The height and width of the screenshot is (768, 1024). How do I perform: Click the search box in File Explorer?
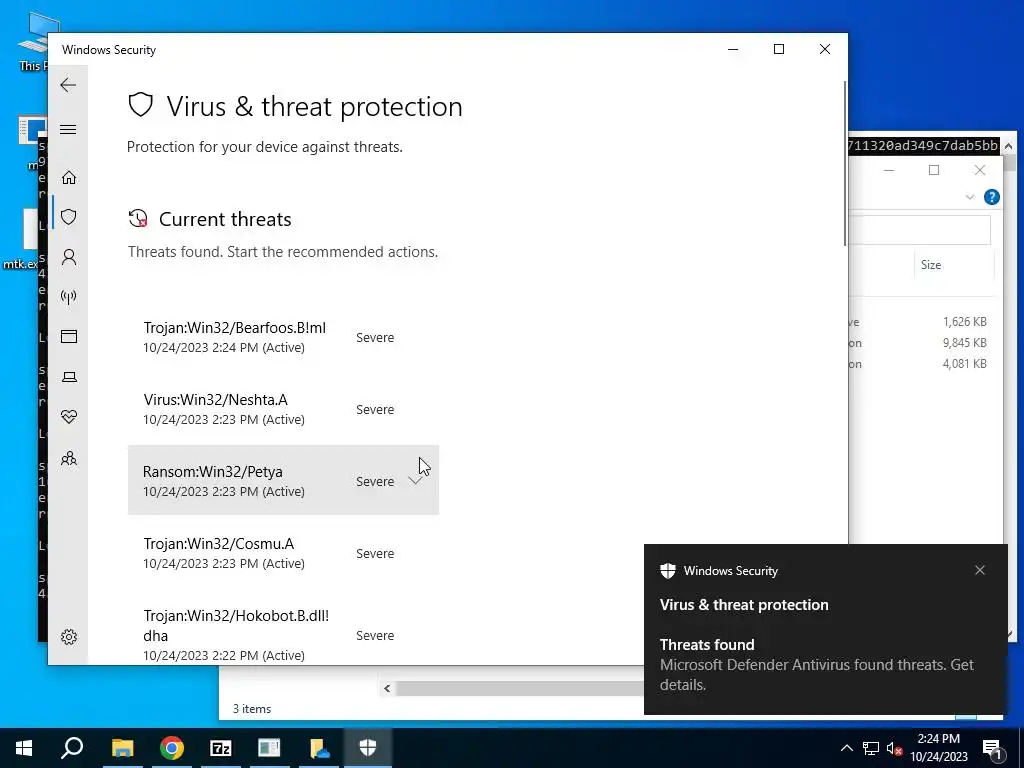919,230
